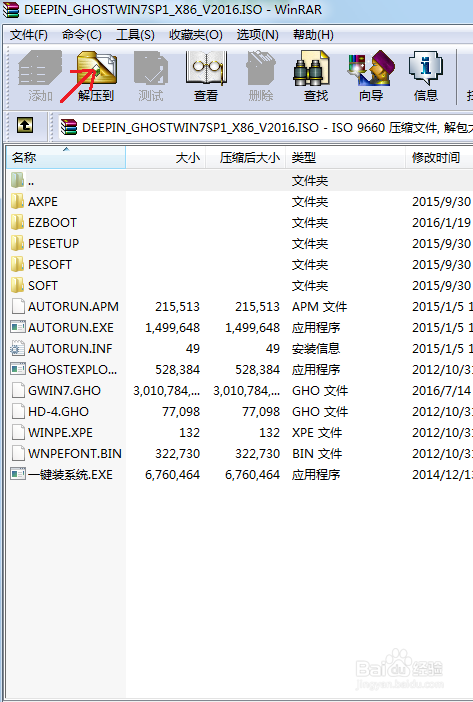Viewport: 473px width, 702px height.
Task: Click the 2016/1/19 date of EZBOOT
Action: click(x=441, y=223)
